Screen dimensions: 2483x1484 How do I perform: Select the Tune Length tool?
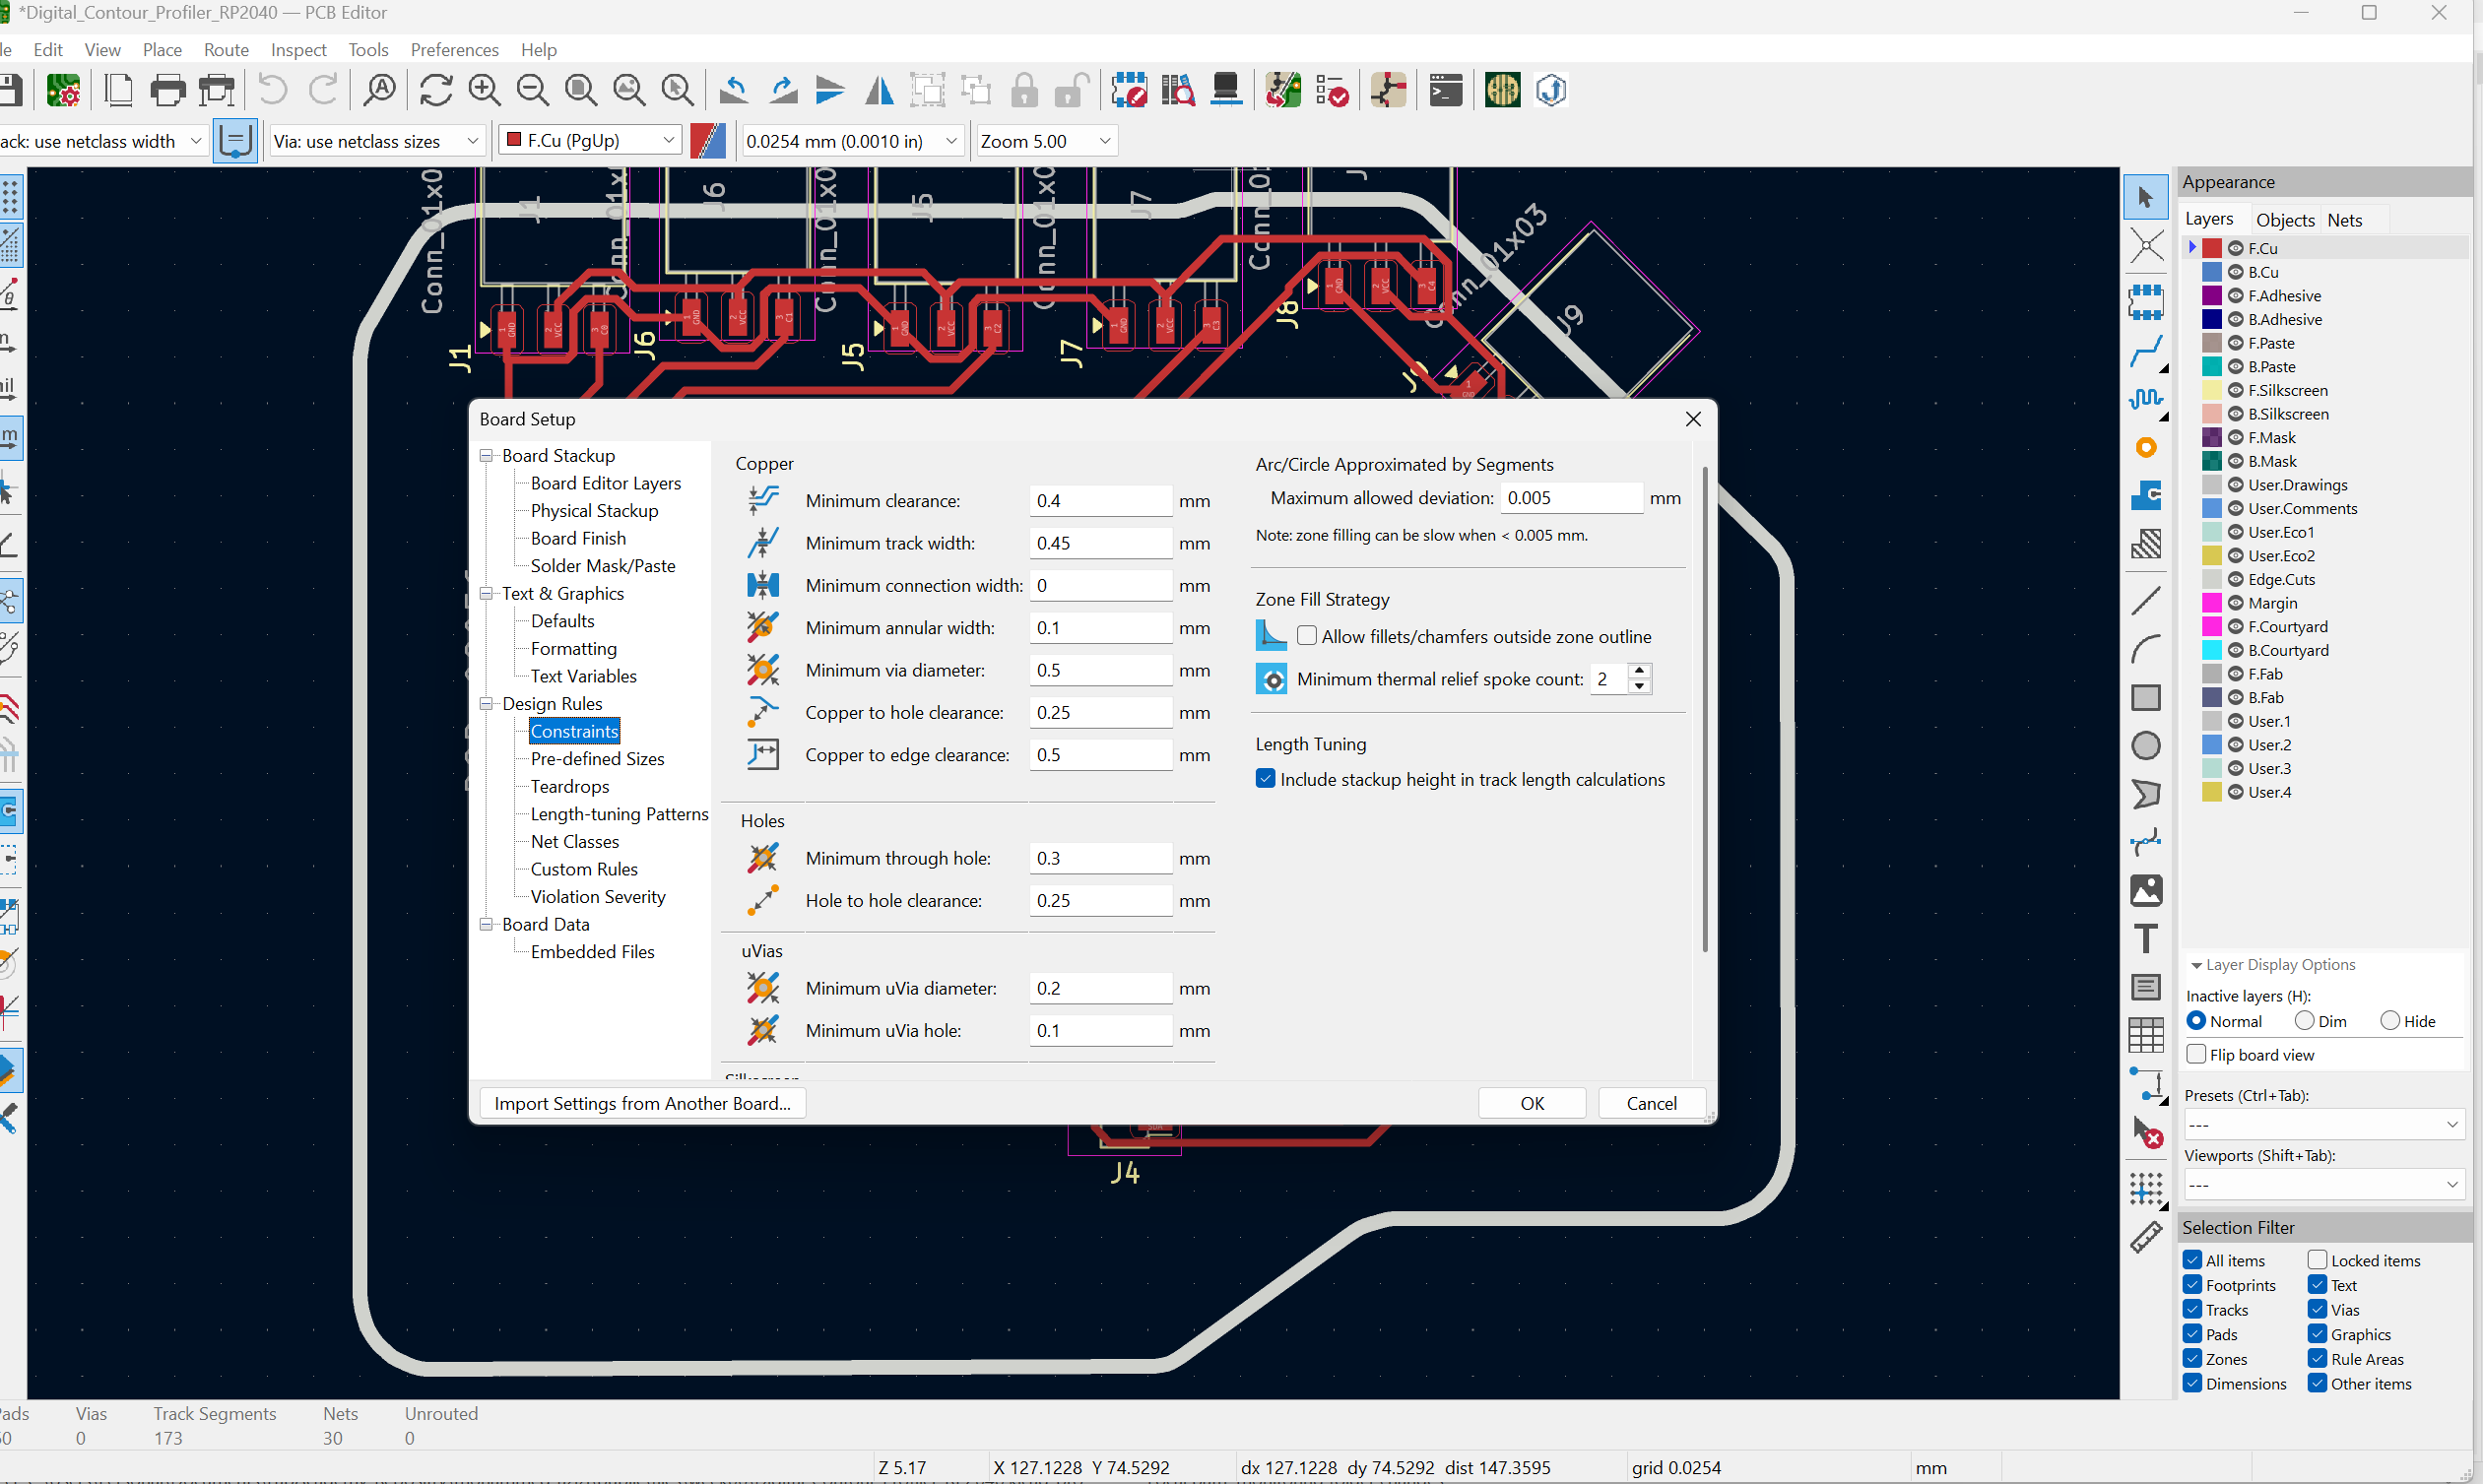pos(2146,400)
